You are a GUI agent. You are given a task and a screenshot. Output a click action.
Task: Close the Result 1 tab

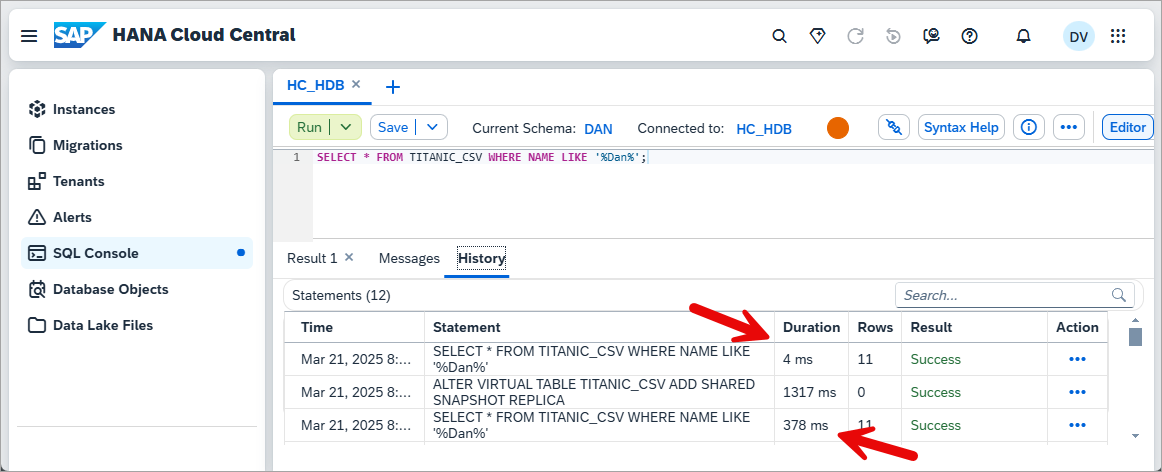(x=349, y=257)
